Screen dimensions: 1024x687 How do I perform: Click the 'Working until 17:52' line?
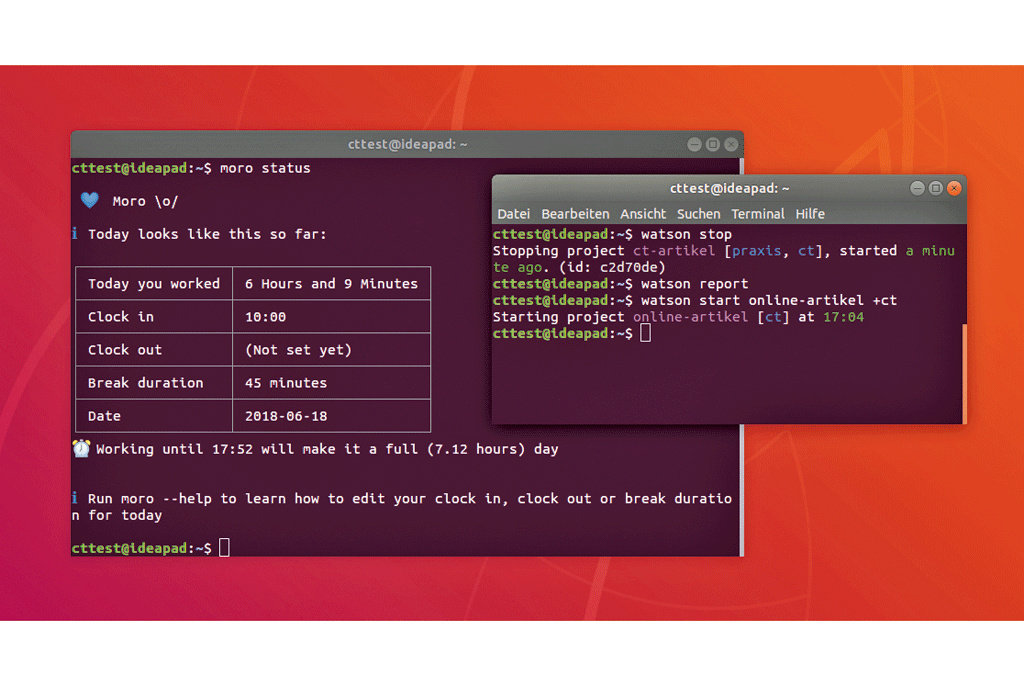pyautogui.click(x=327, y=449)
